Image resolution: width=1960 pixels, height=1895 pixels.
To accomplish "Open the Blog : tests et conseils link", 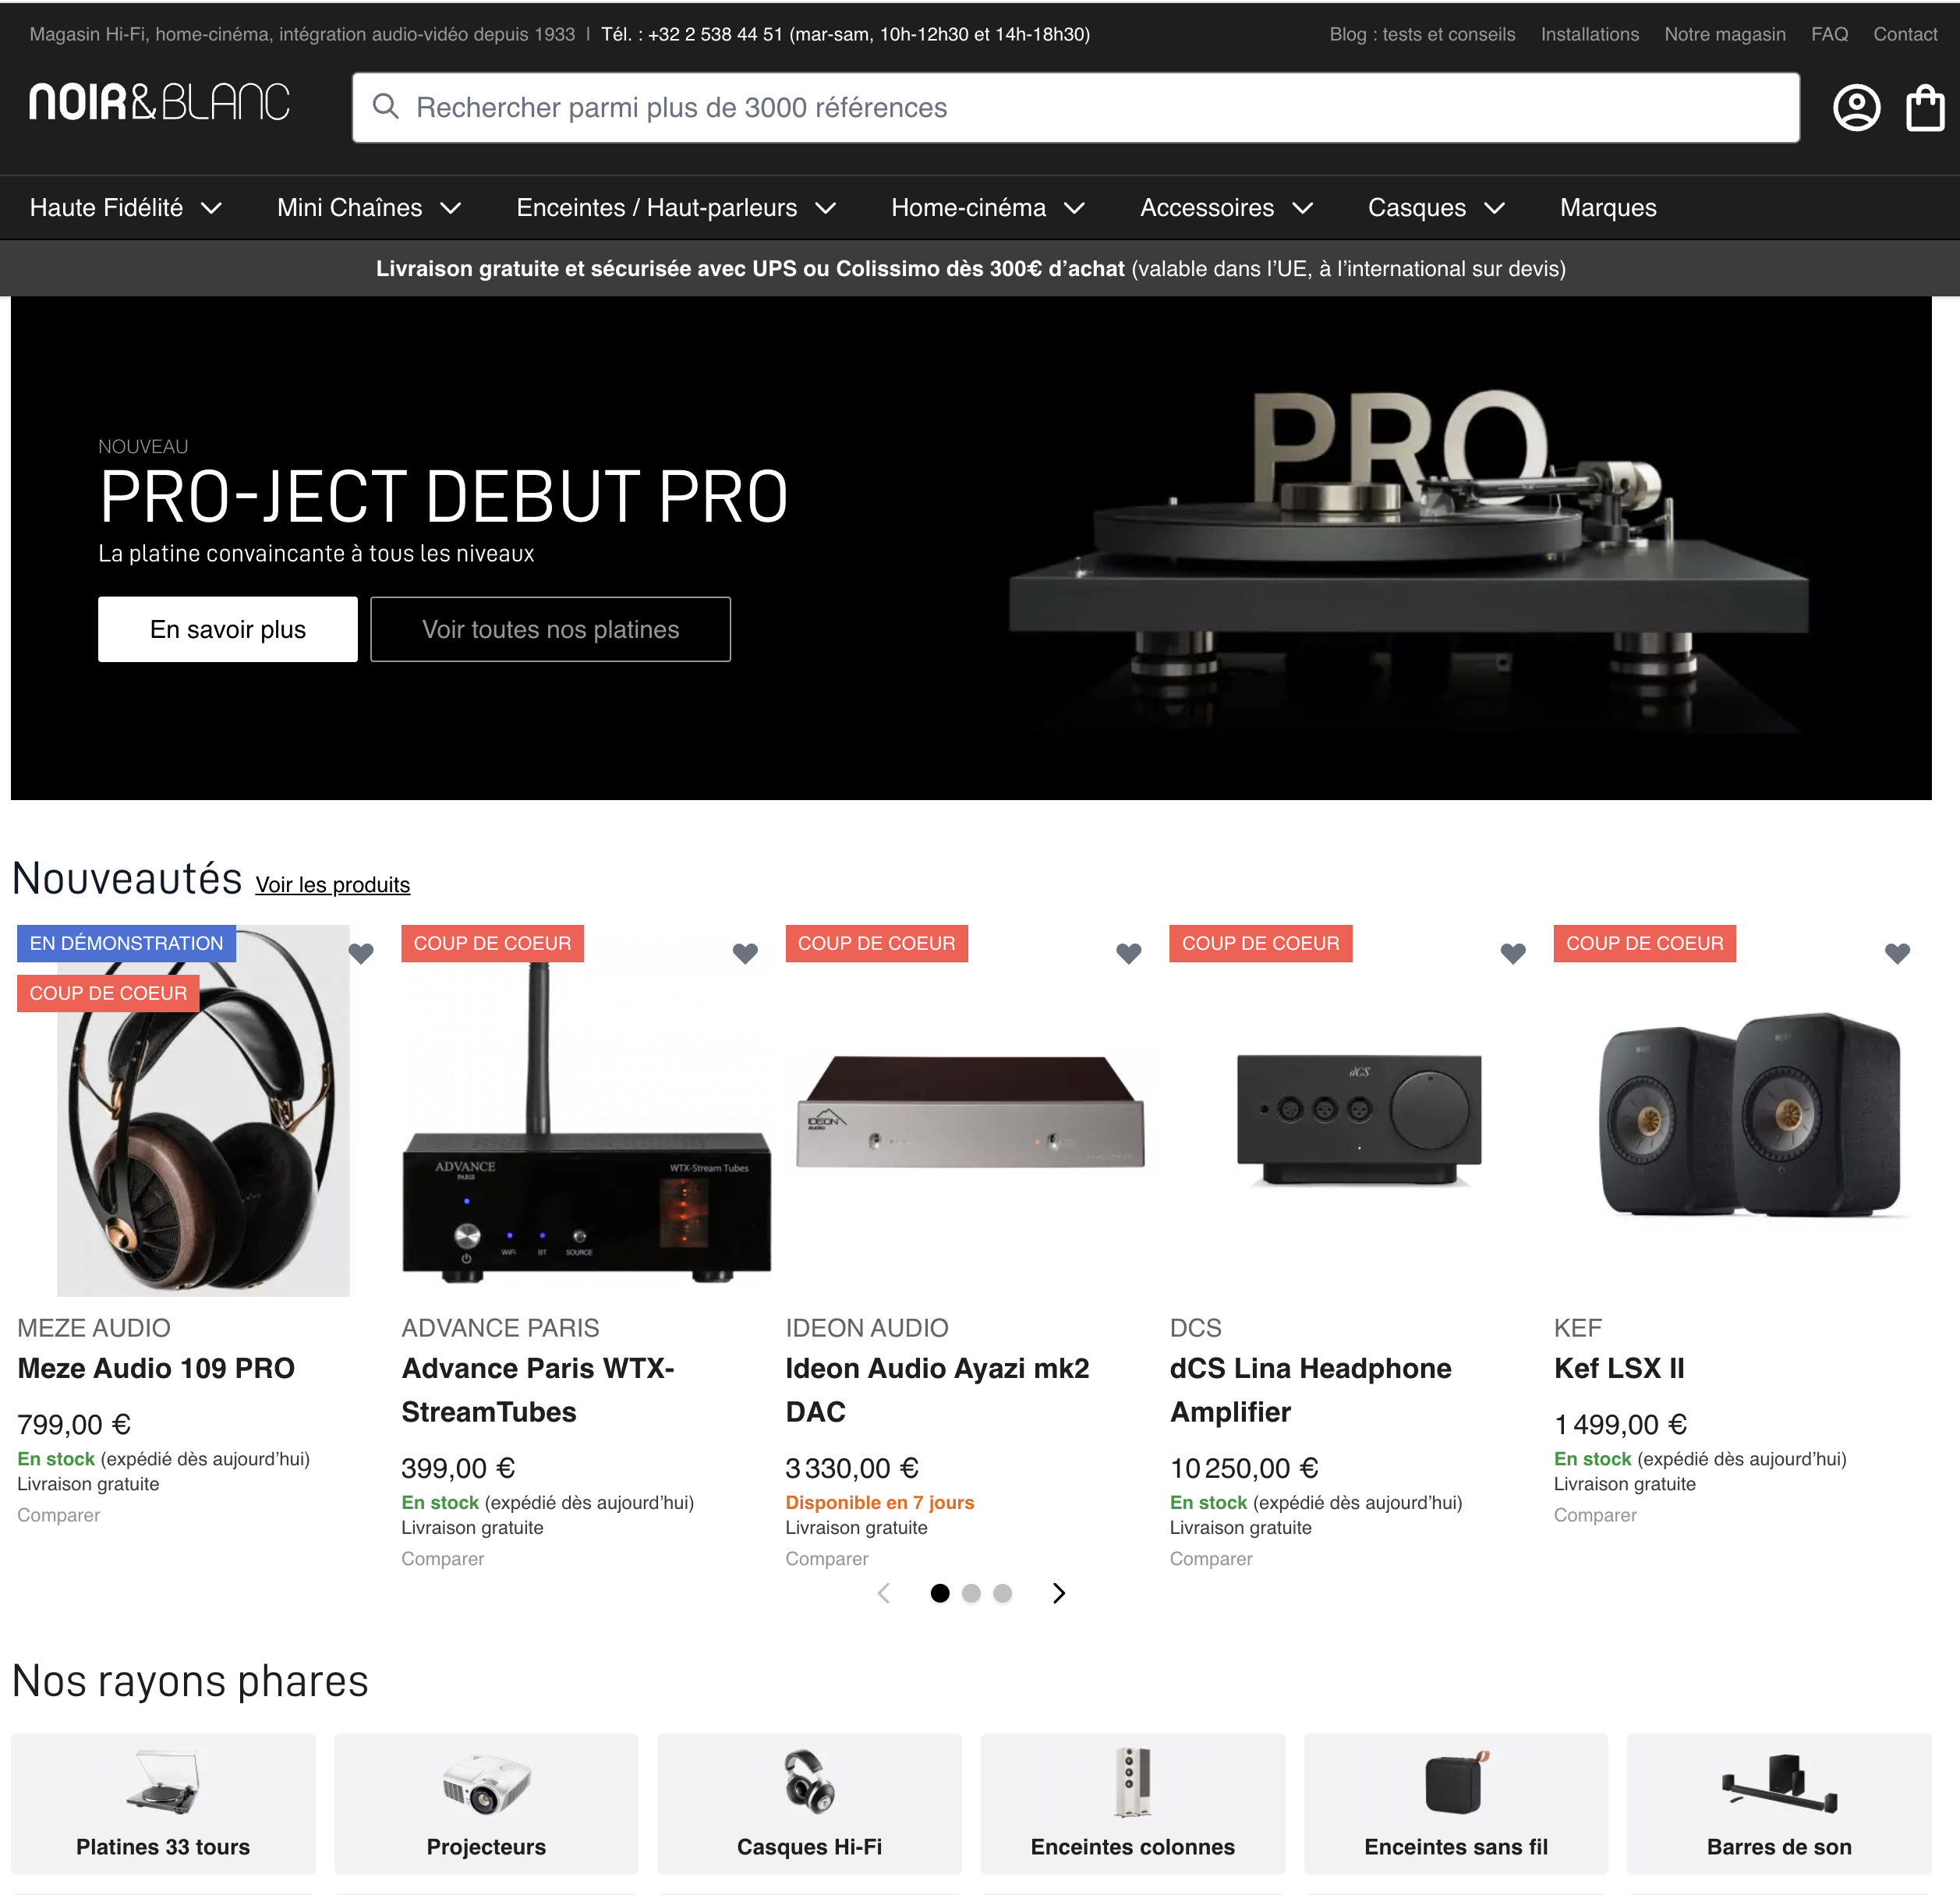I will [1422, 34].
